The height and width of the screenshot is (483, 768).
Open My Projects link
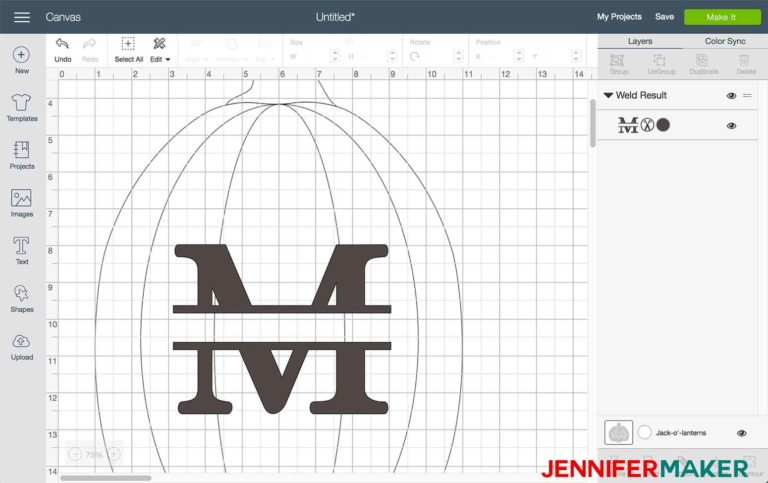tap(619, 17)
